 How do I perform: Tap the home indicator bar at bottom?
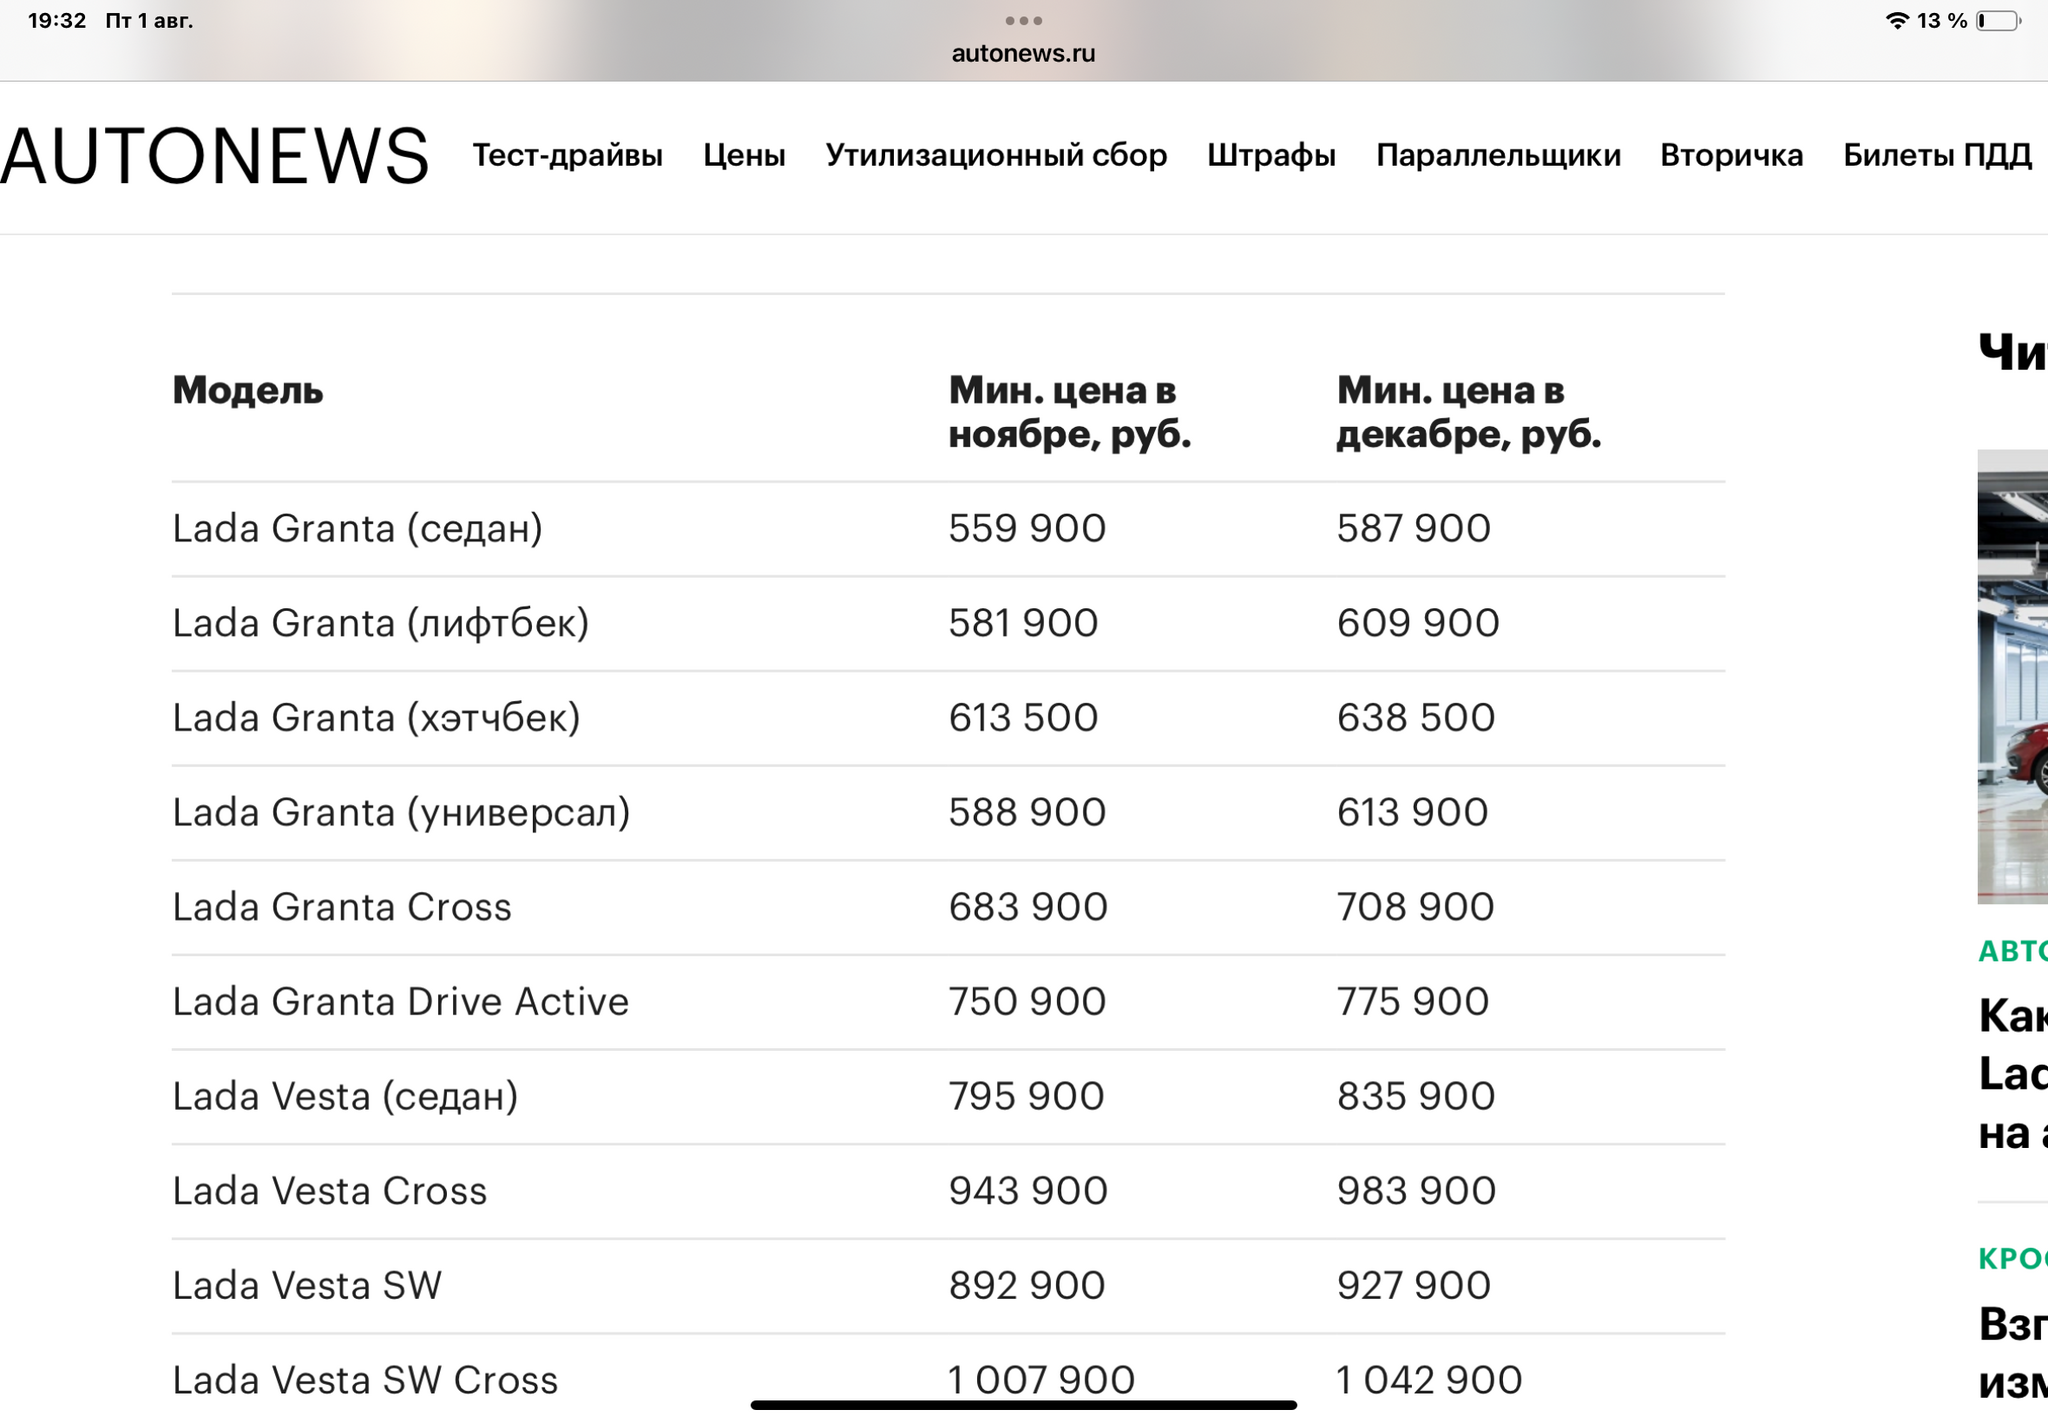point(1023,1405)
